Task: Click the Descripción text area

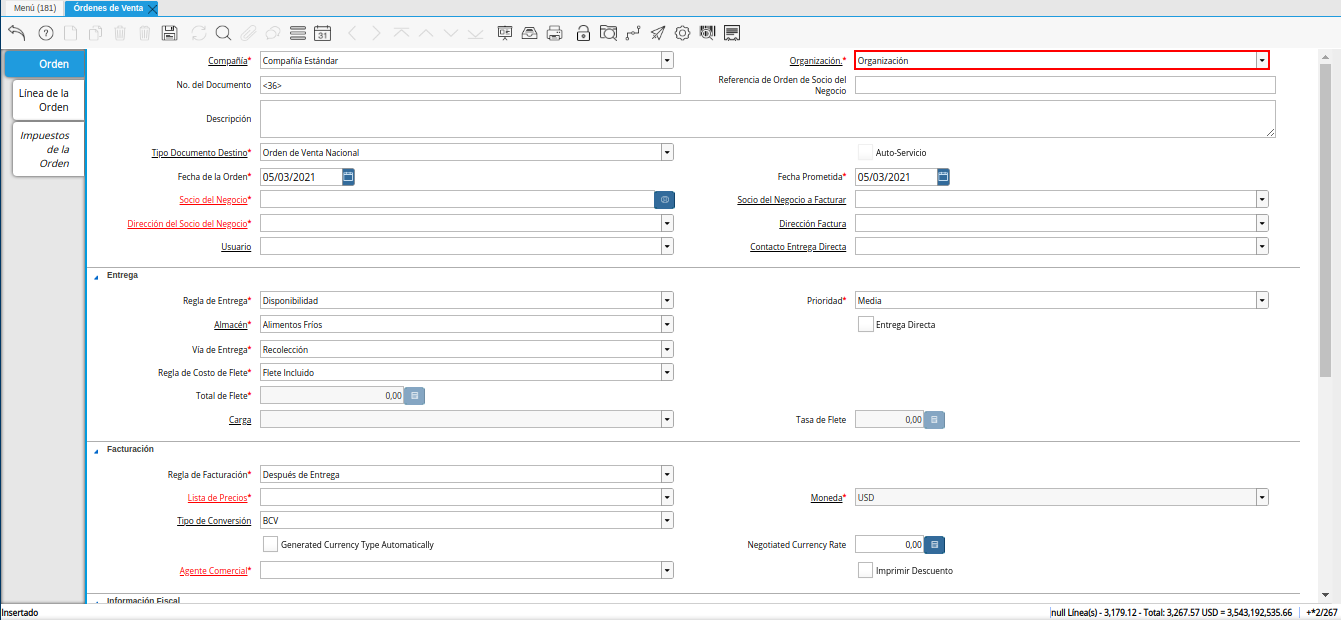Action: pyautogui.click(x=767, y=118)
